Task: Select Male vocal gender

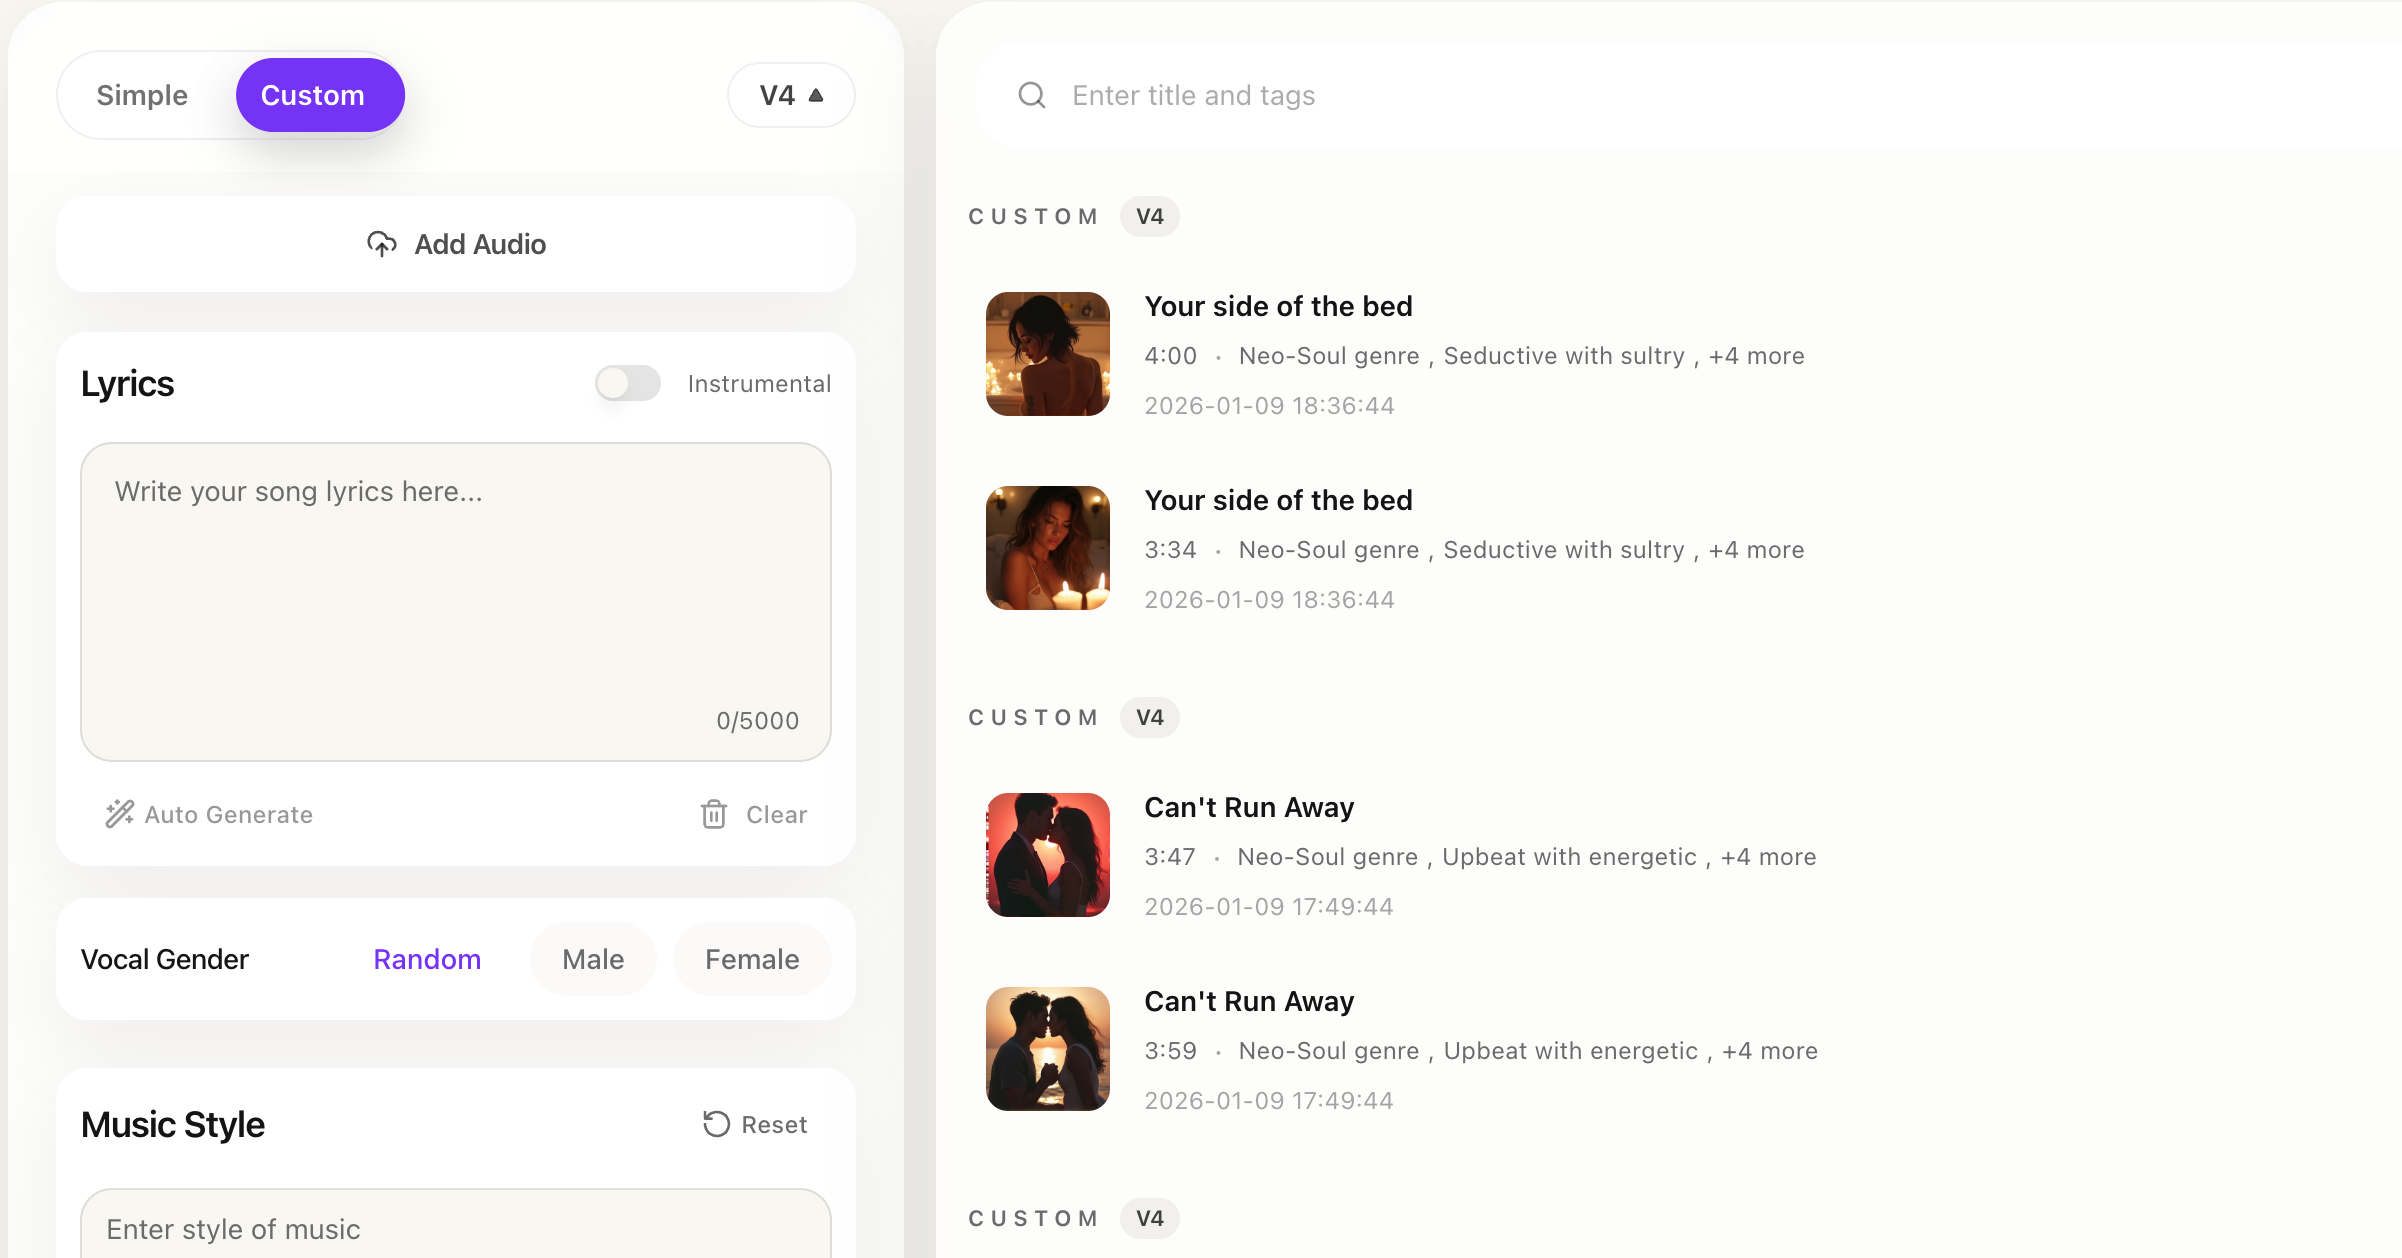Action: [x=593, y=959]
